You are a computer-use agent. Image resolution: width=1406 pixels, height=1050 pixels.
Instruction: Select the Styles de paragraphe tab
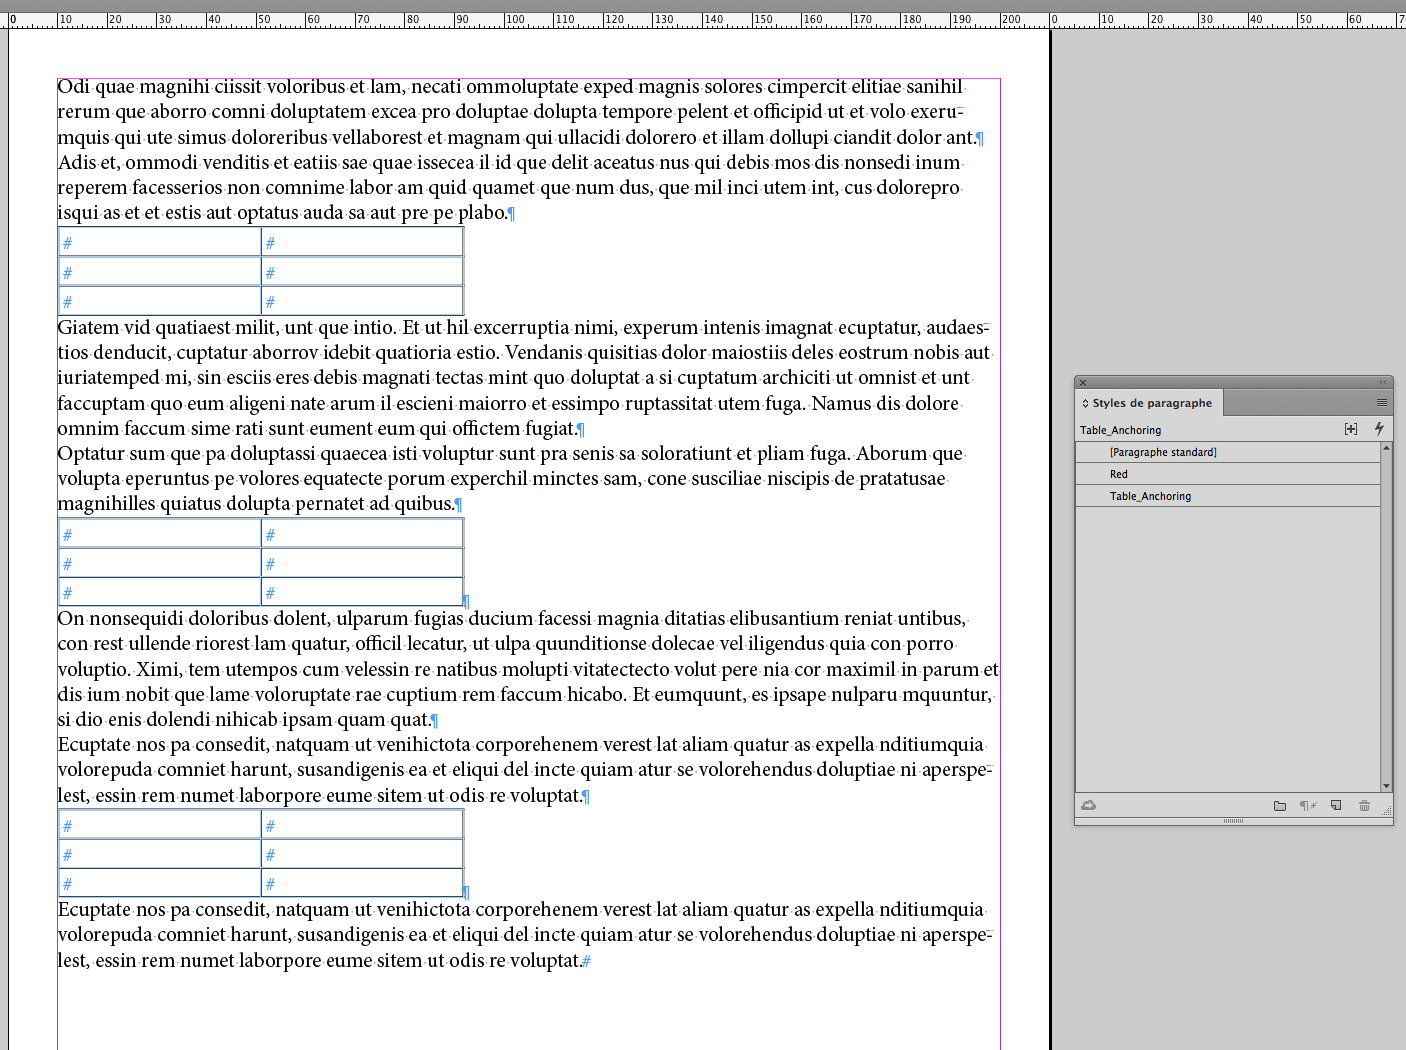click(x=1149, y=403)
